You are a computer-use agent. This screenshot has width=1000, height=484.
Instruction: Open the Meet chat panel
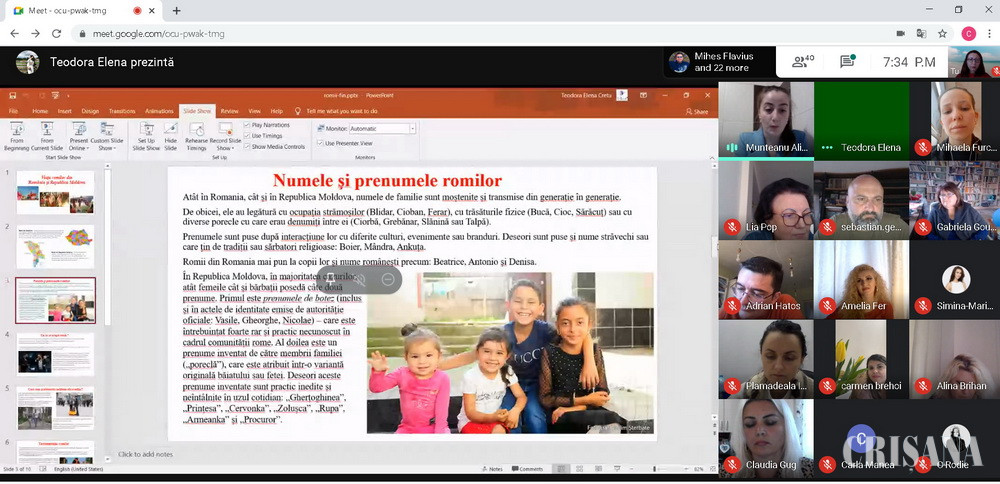[847, 62]
